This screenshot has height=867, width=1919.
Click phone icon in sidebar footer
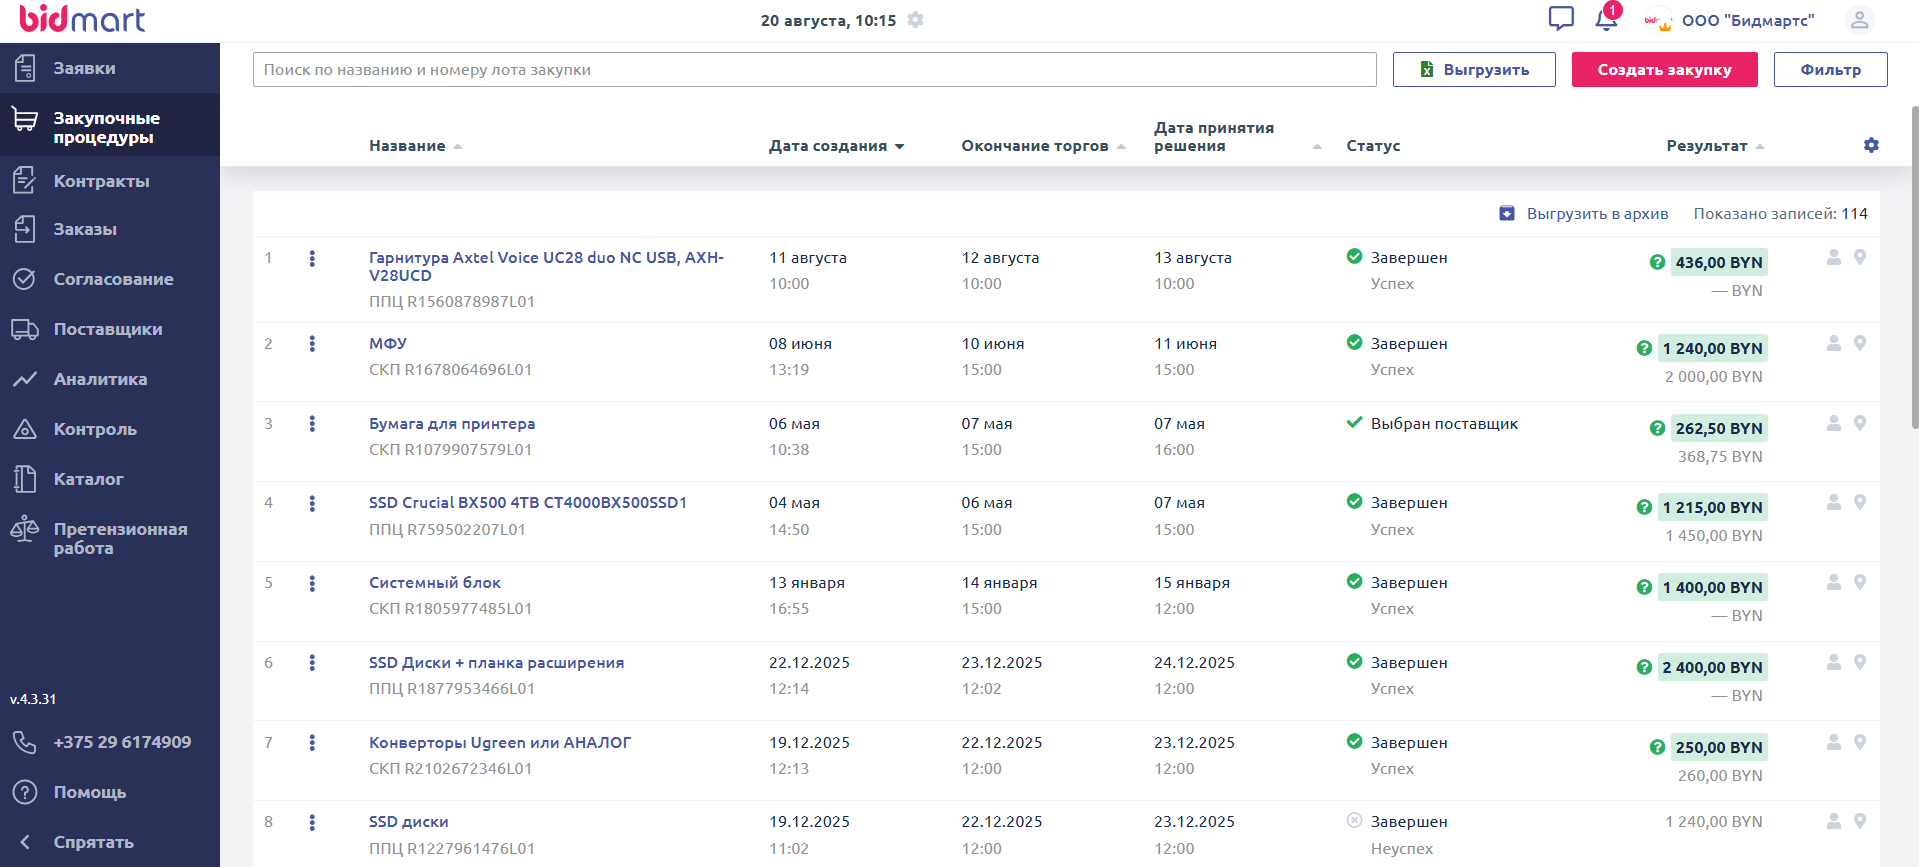tap(24, 742)
